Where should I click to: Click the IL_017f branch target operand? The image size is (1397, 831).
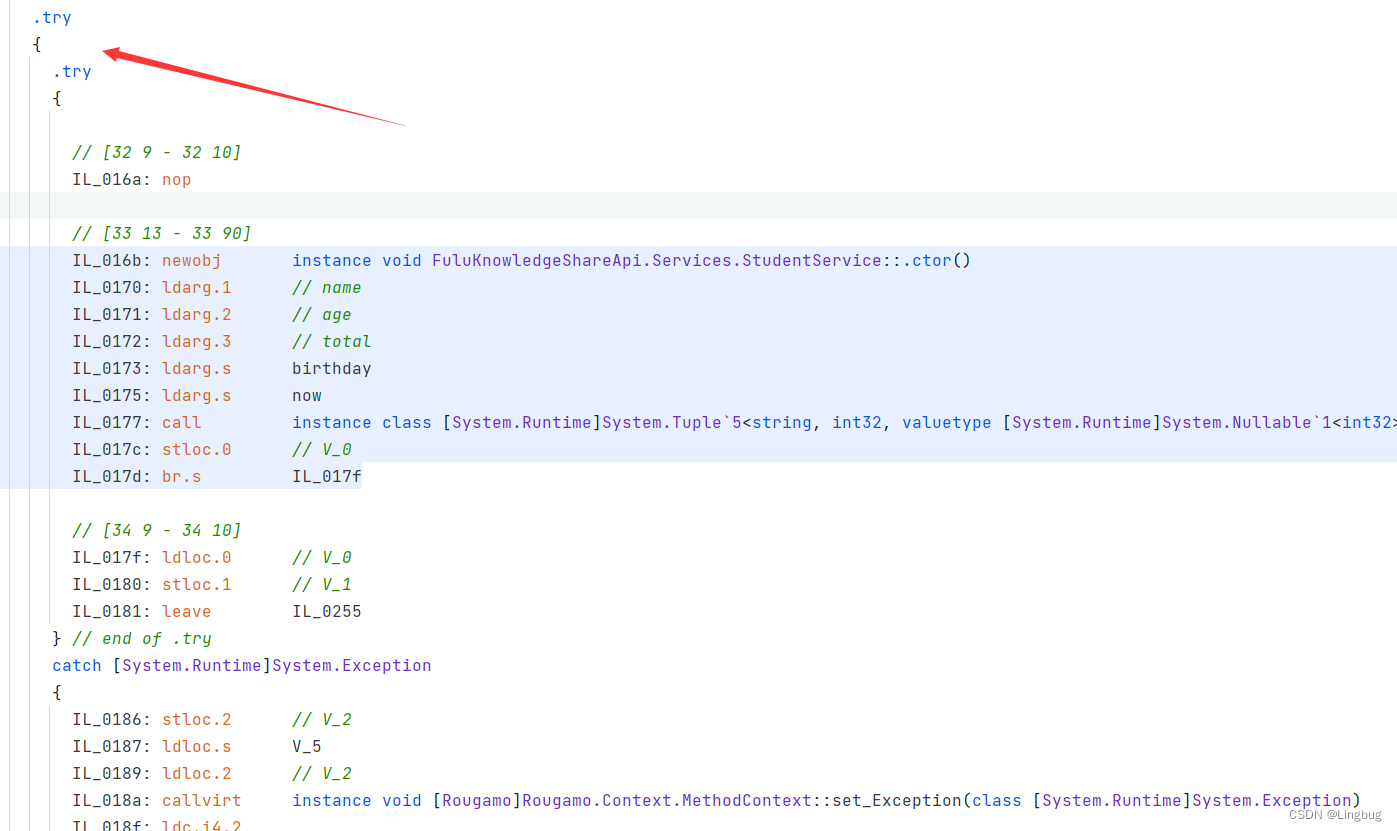click(x=327, y=477)
